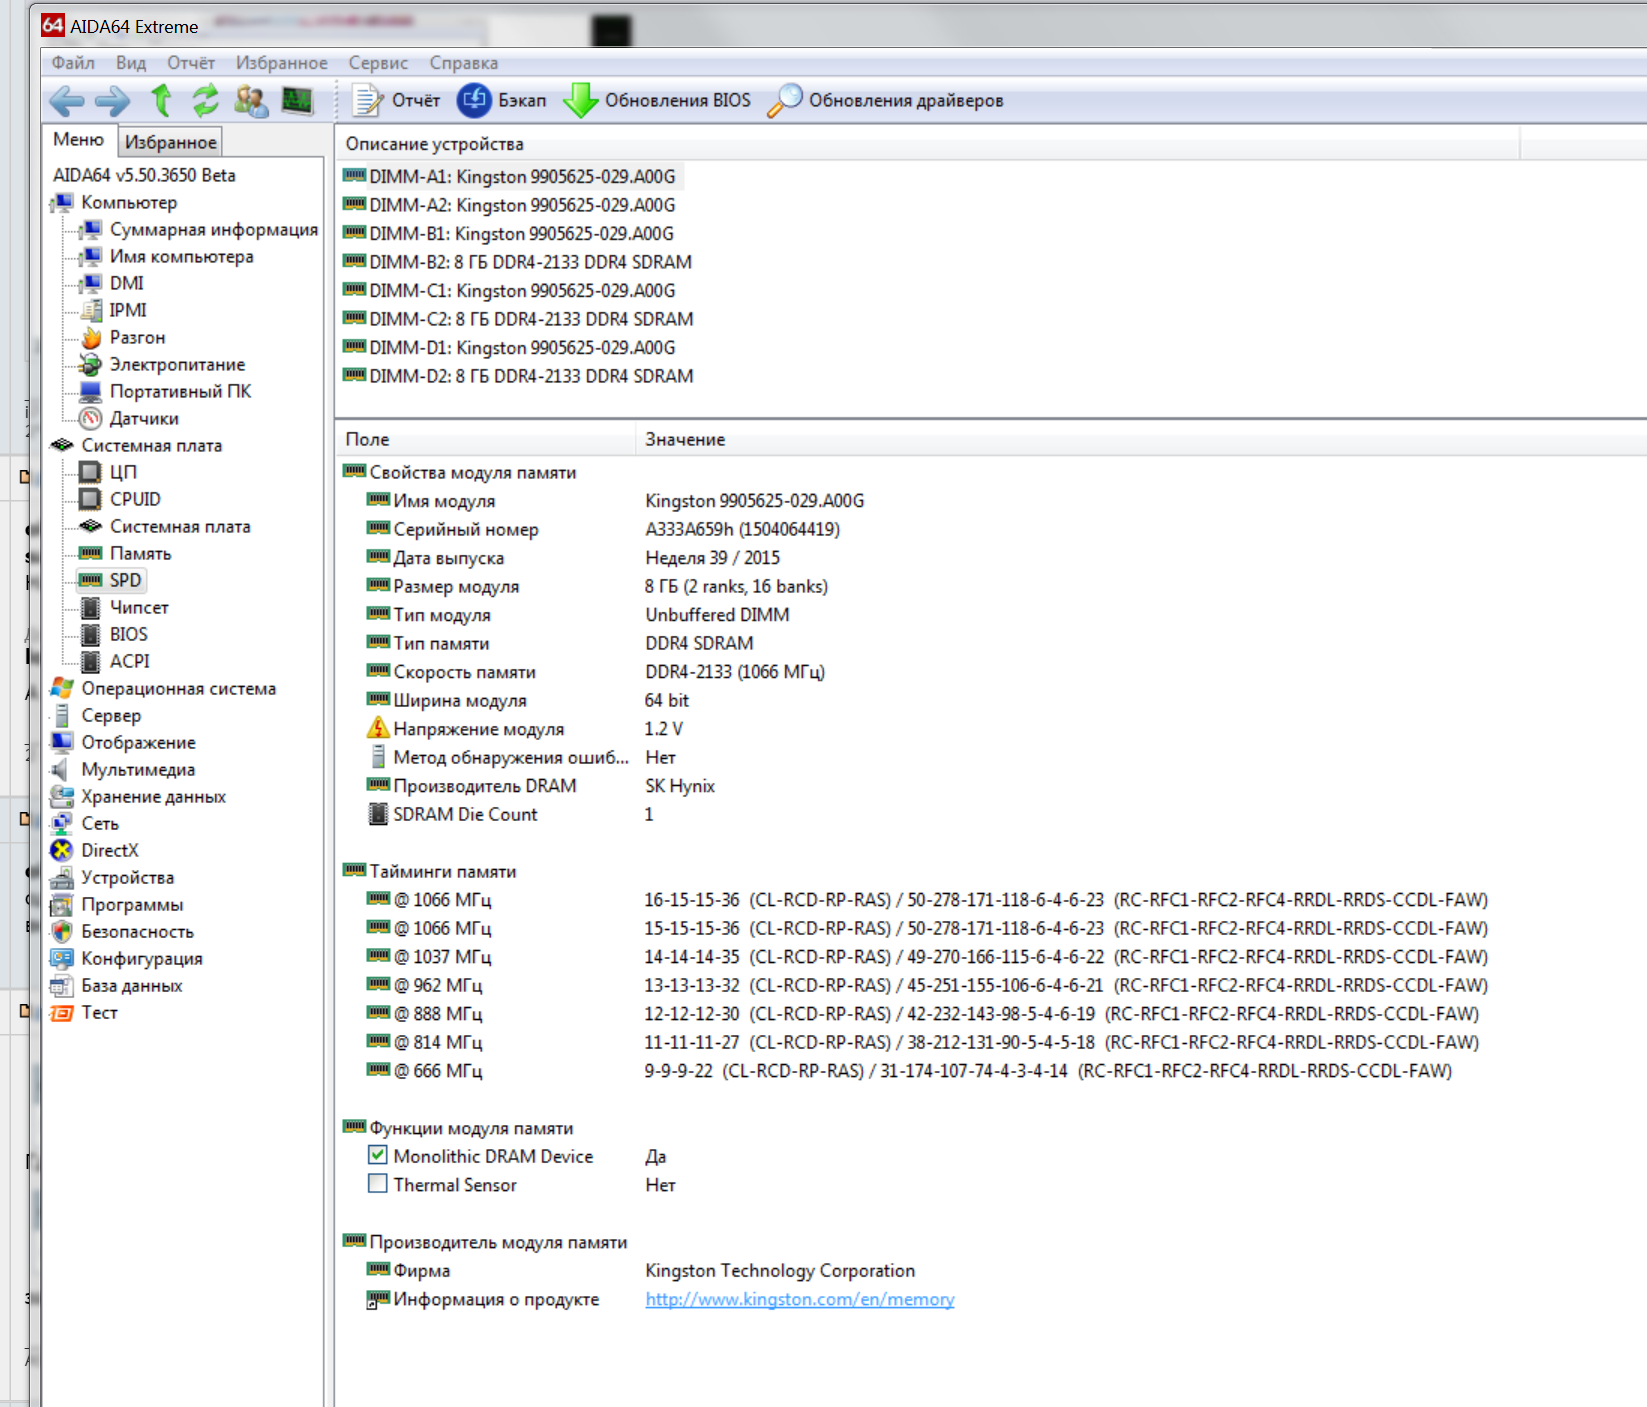Image resolution: width=1647 pixels, height=1407 pixels.
Task: Open the Сервис menu
Action: [378, 63]
